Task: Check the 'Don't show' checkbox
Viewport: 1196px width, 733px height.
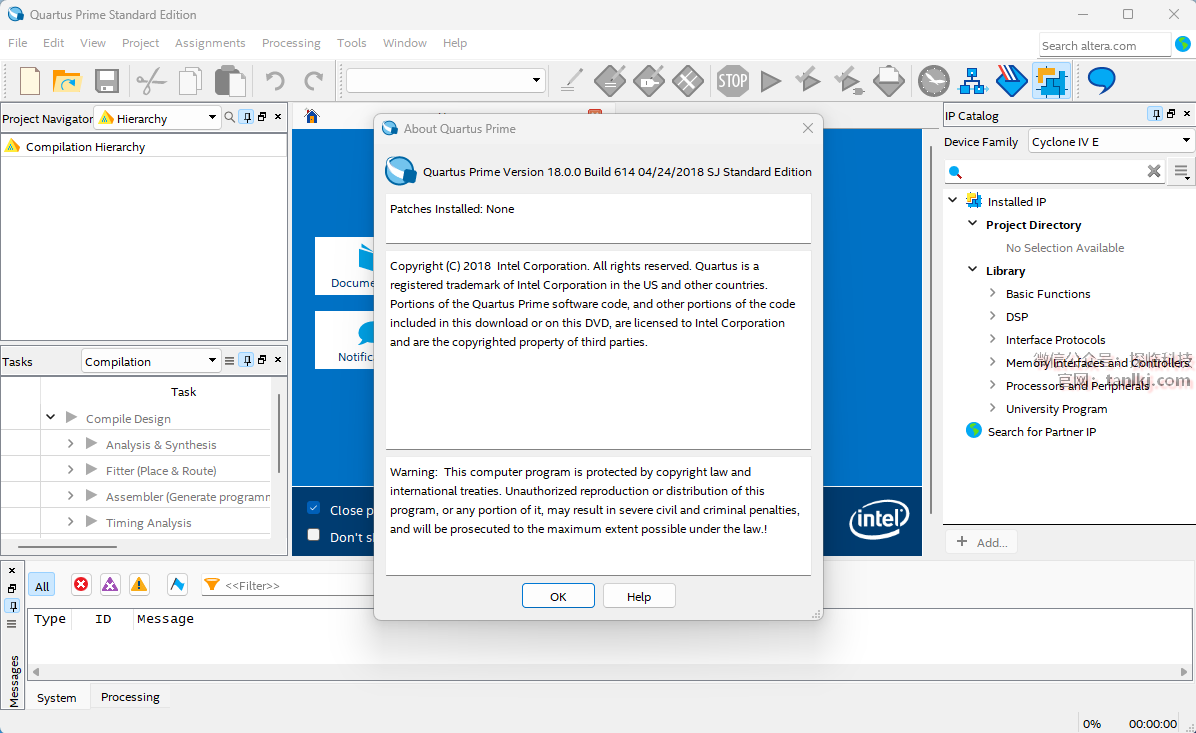Action: pos(314,536)
